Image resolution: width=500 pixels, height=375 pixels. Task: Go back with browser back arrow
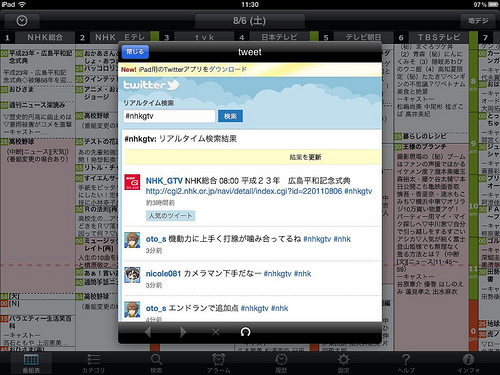[148, 332]
